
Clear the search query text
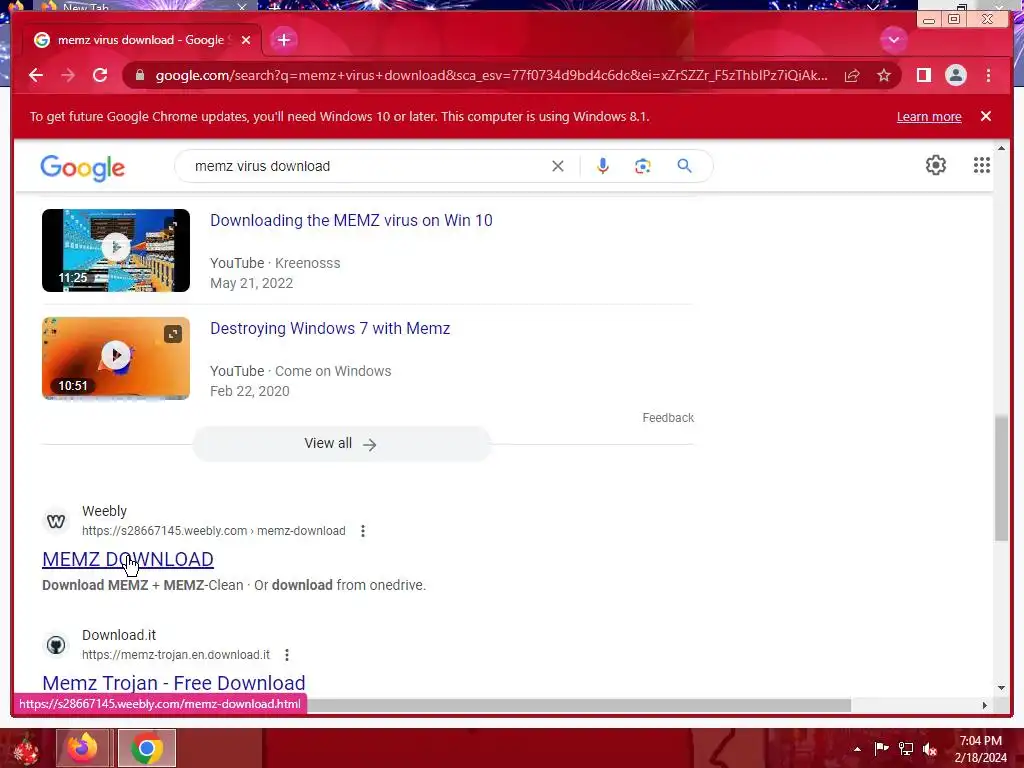point(558,166)
